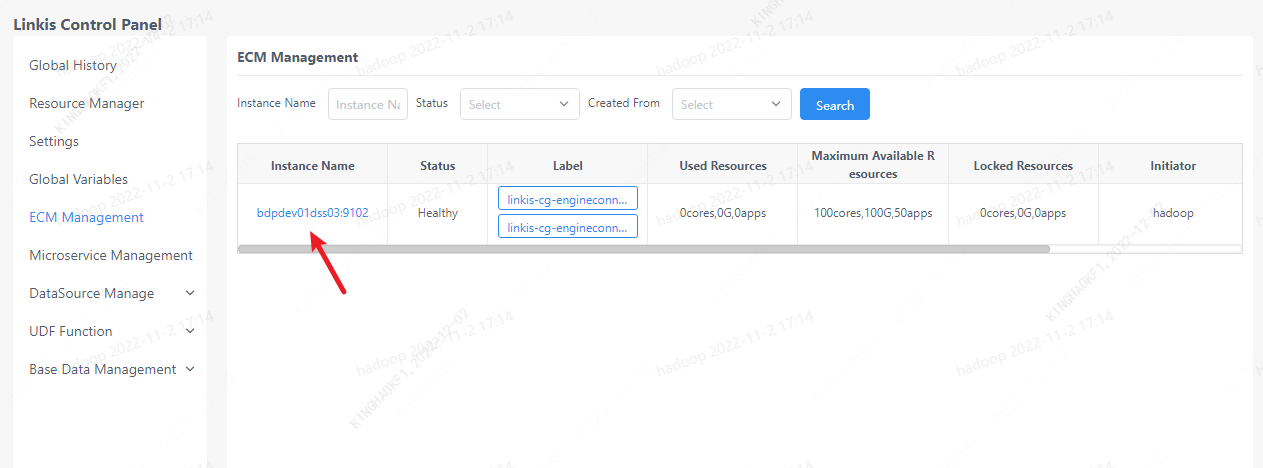Expand UDF Function submenu chevron
The height and width of the screenshot is (468, 1263).
(x=190, y=331)
